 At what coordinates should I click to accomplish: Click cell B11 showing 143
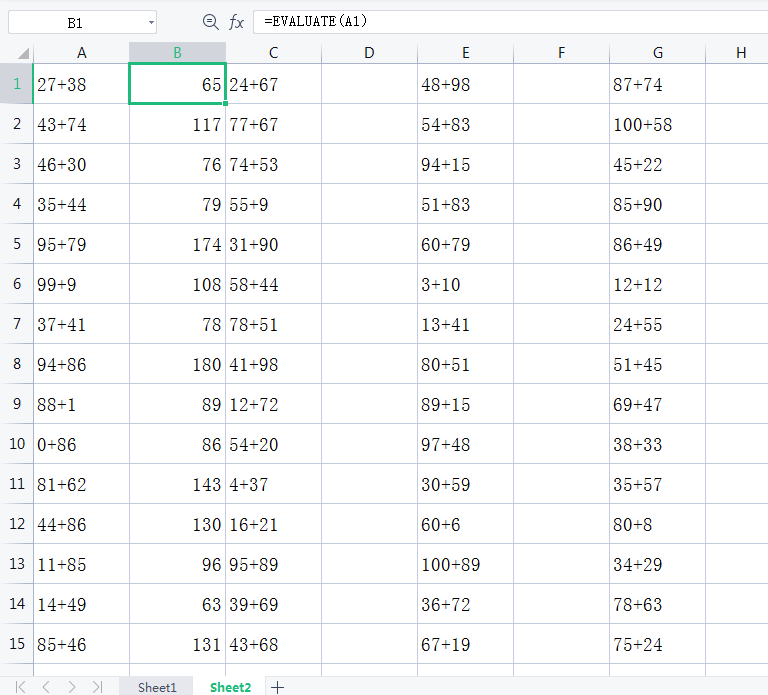pos(177,484)
